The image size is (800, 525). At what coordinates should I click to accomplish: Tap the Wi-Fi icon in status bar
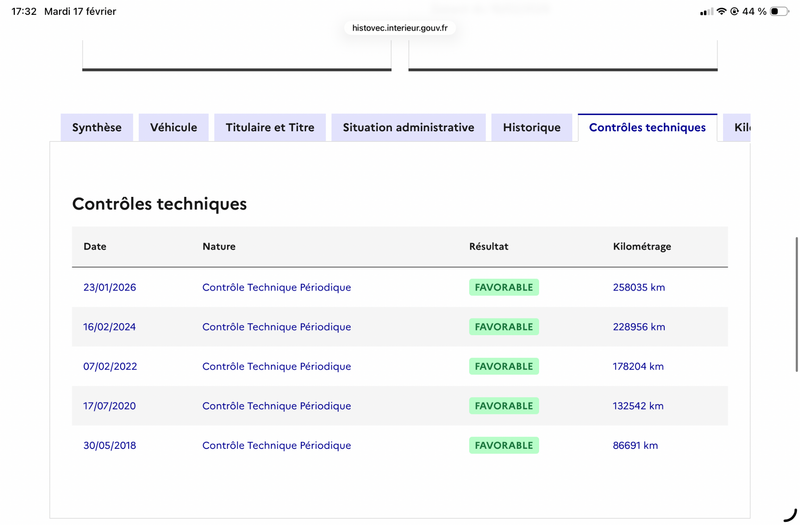(x=721, y=11)
